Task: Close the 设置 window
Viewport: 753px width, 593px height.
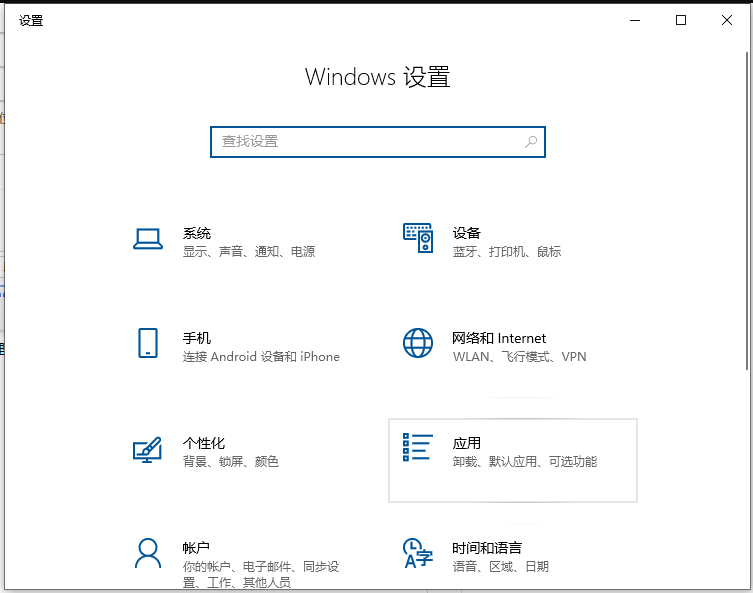Action: [x=727, y=20]
